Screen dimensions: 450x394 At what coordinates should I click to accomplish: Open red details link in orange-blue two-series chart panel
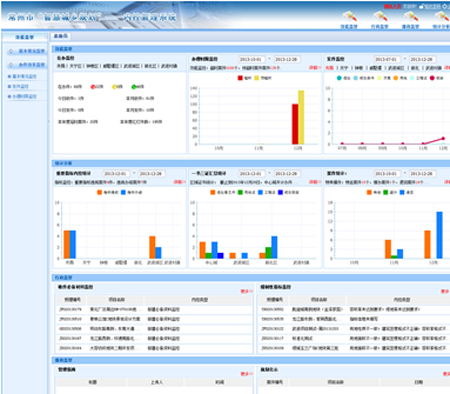click(179, 182)
